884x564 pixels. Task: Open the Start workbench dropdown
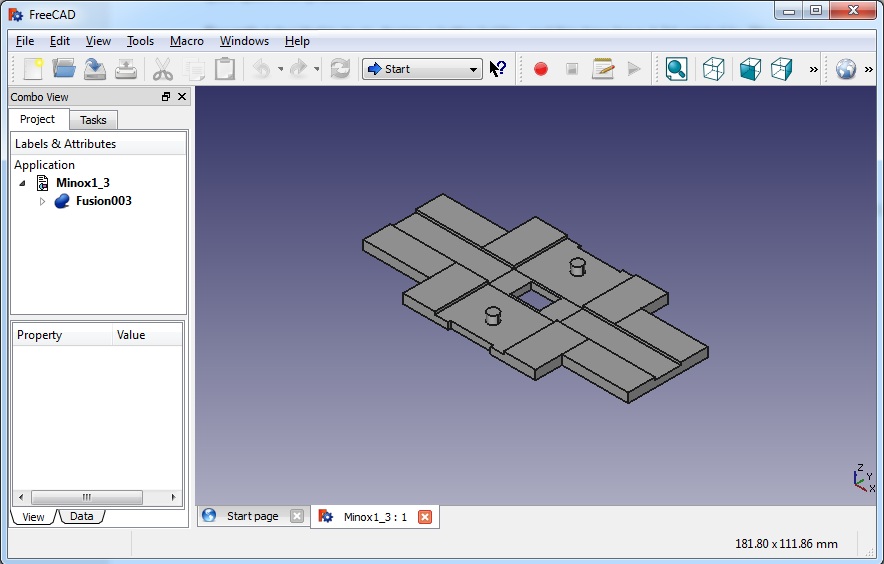tap(422, 69)
